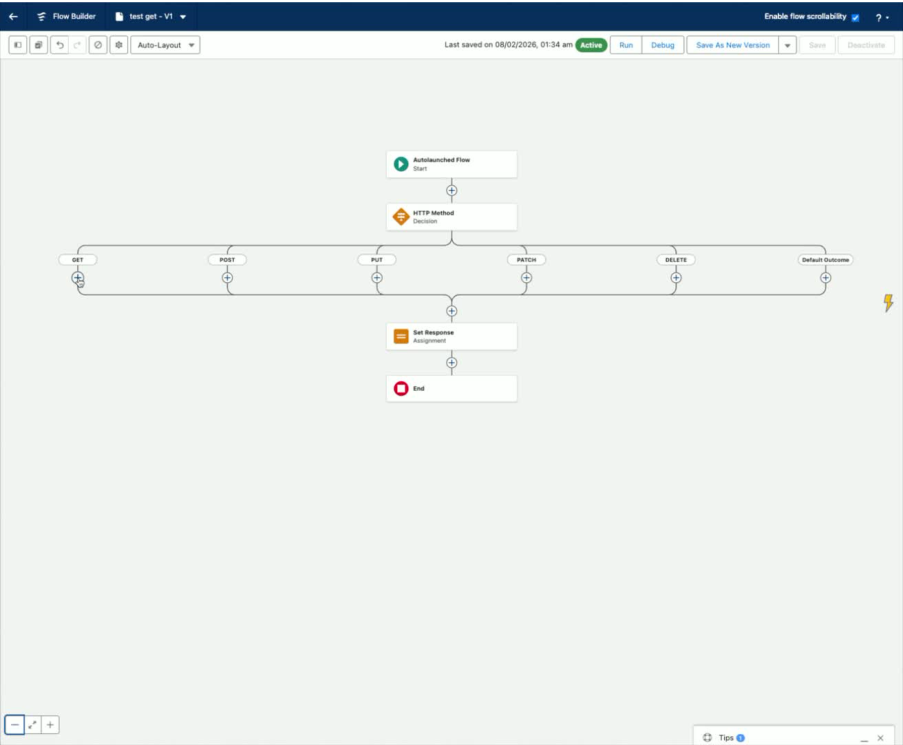The width and height of the screenshot is (903, 745).
Task: Add element on the DELETE path
Action: tap(676, 278)
